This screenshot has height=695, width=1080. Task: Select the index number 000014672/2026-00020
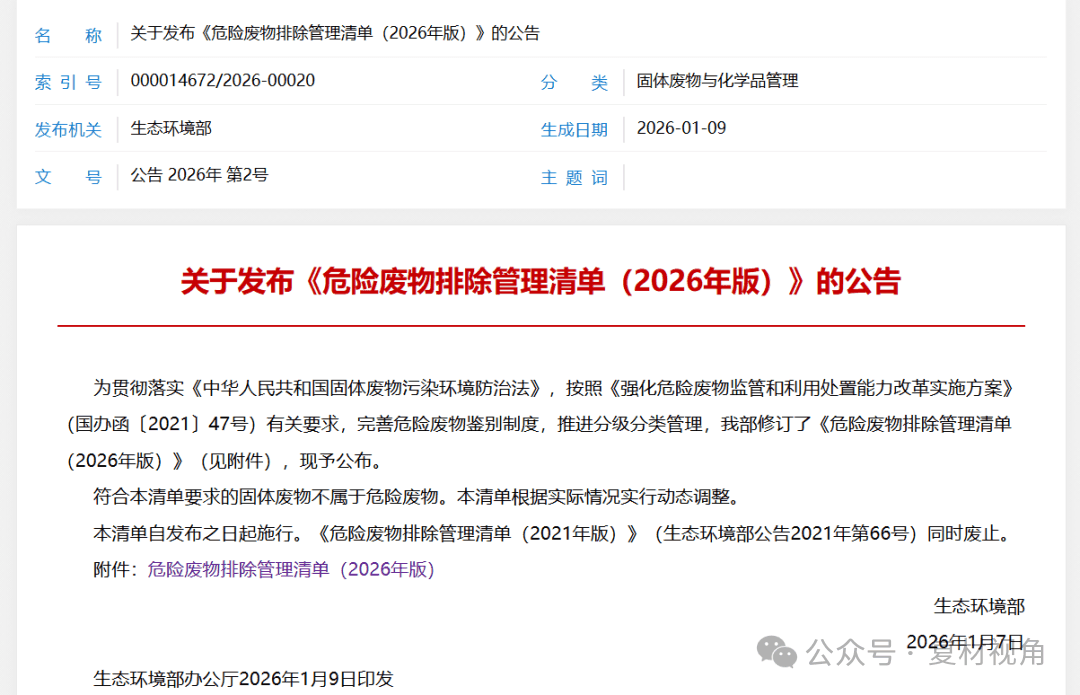[223, 81]
